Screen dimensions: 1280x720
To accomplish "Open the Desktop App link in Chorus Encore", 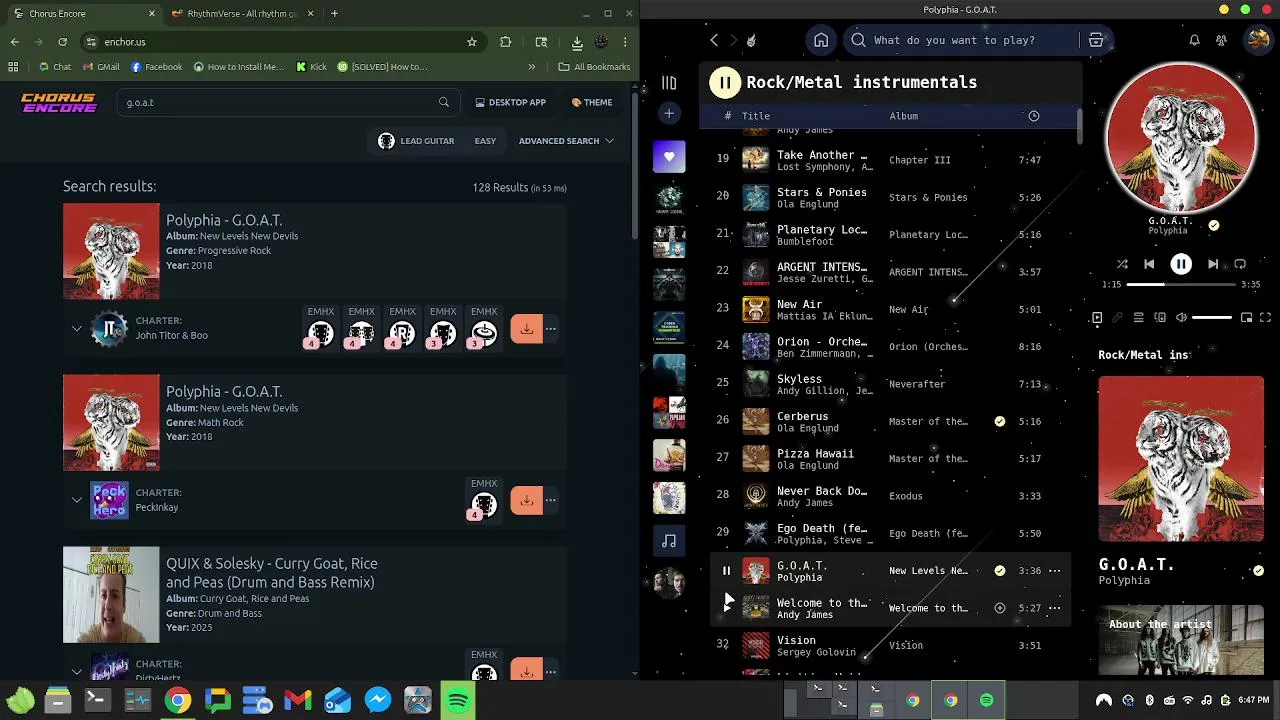I will click(511, 102).
